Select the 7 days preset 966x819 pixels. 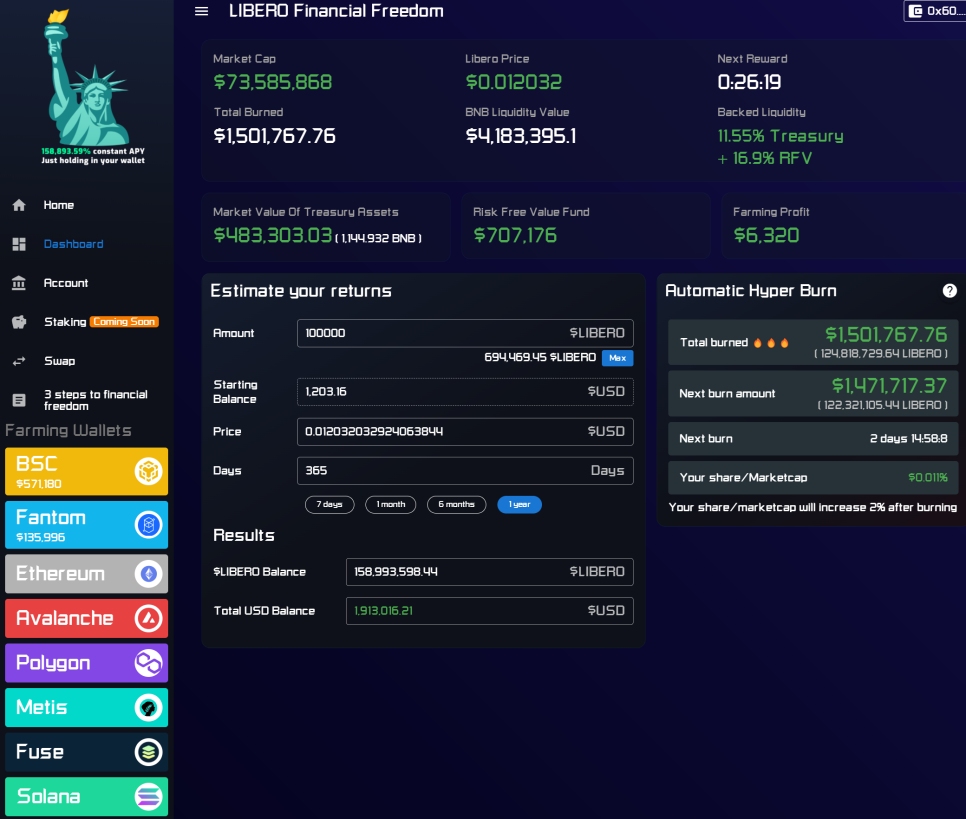pos(330,505)
